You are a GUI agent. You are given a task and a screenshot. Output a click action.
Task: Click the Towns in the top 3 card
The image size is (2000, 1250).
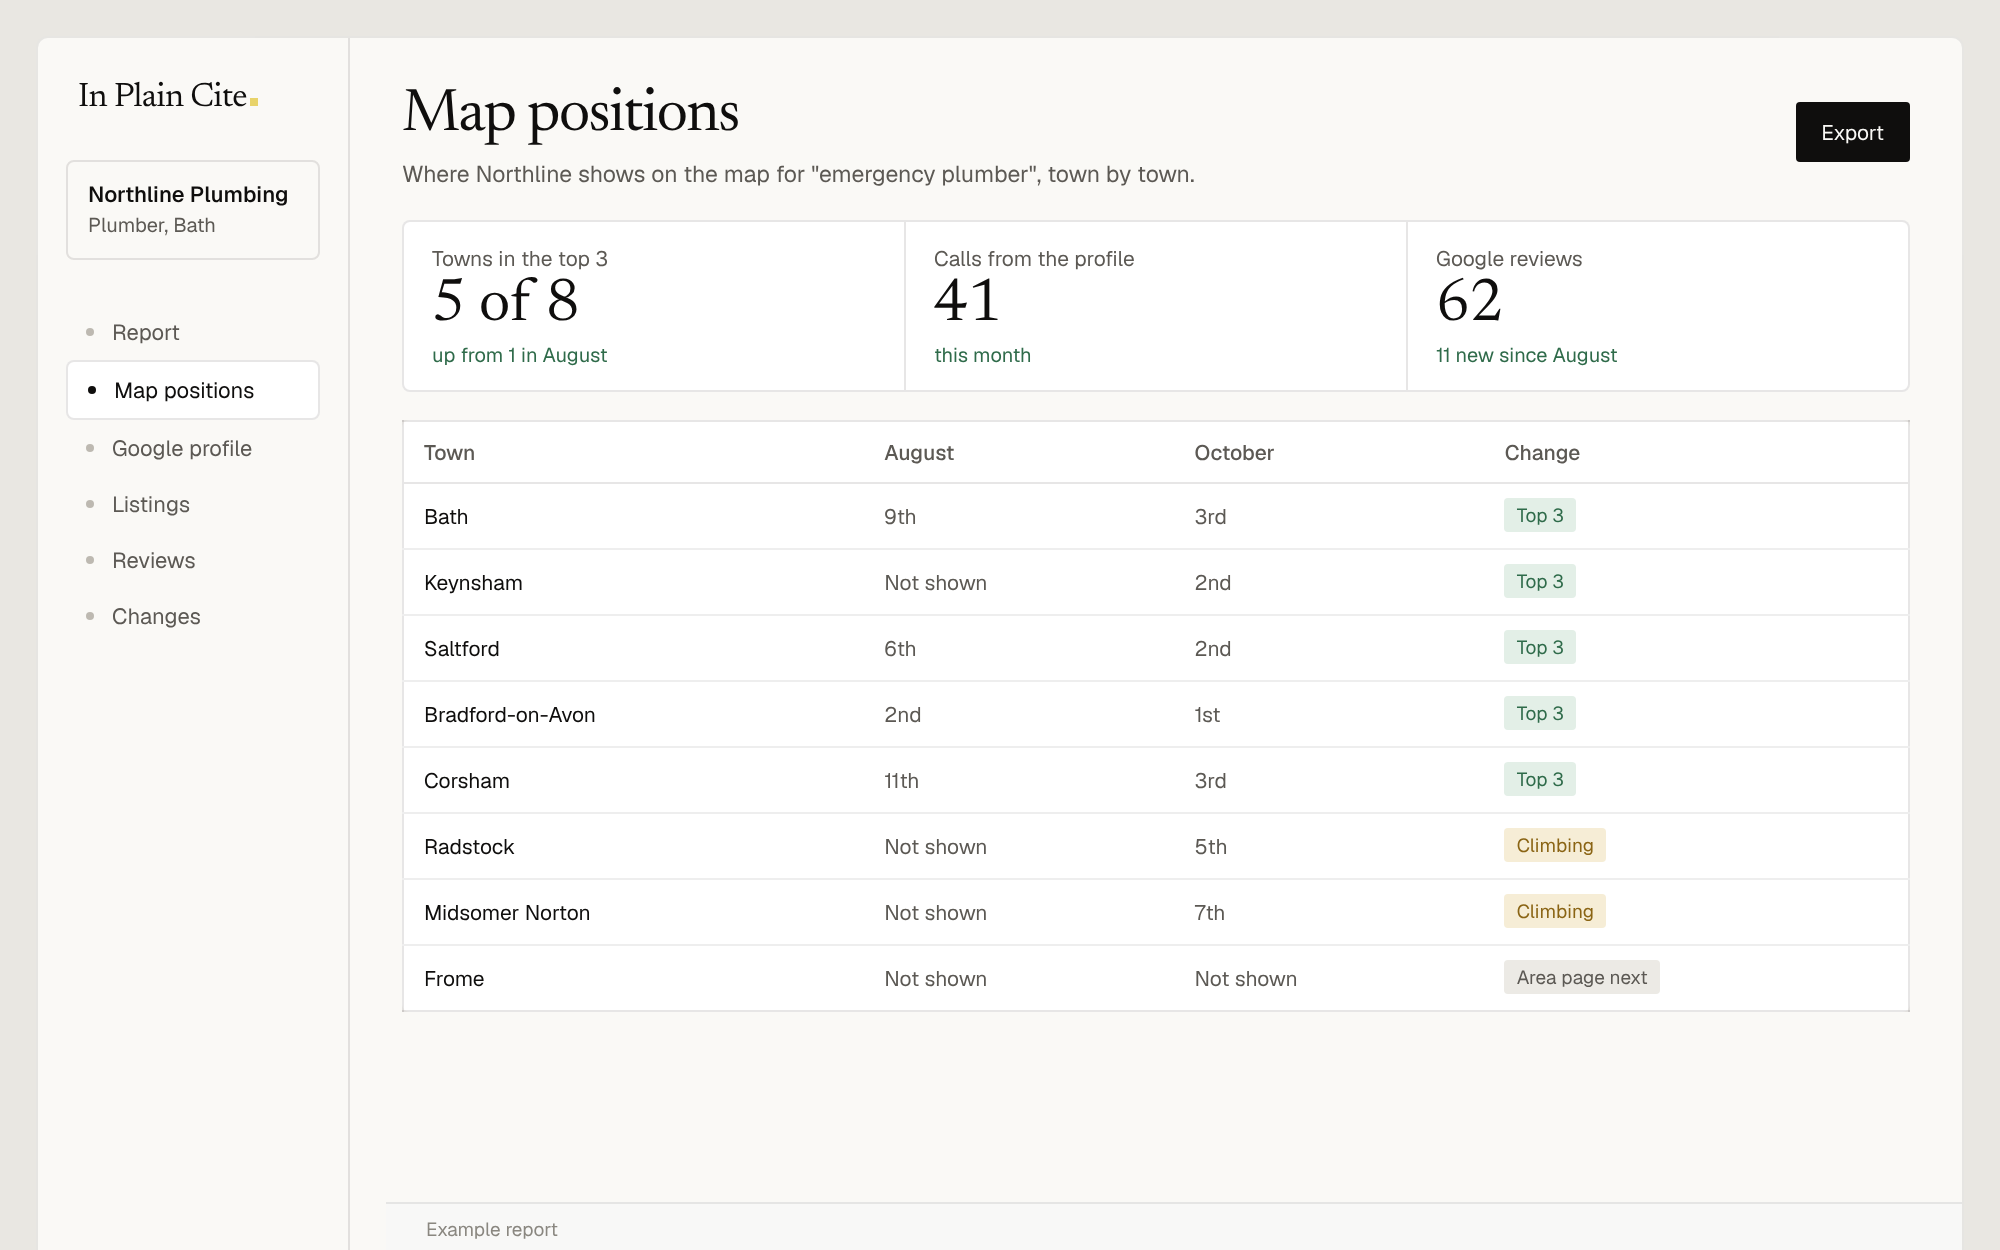pyautogui.click(x=654, y=306)
